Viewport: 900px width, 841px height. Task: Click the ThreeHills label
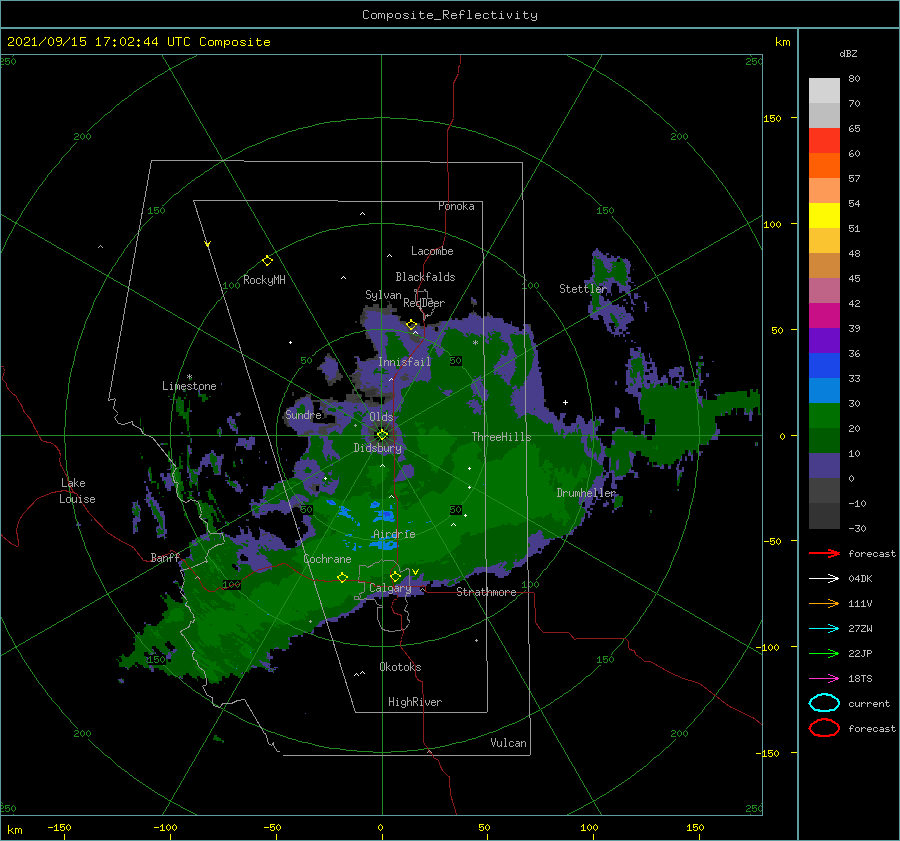point(502,437)
